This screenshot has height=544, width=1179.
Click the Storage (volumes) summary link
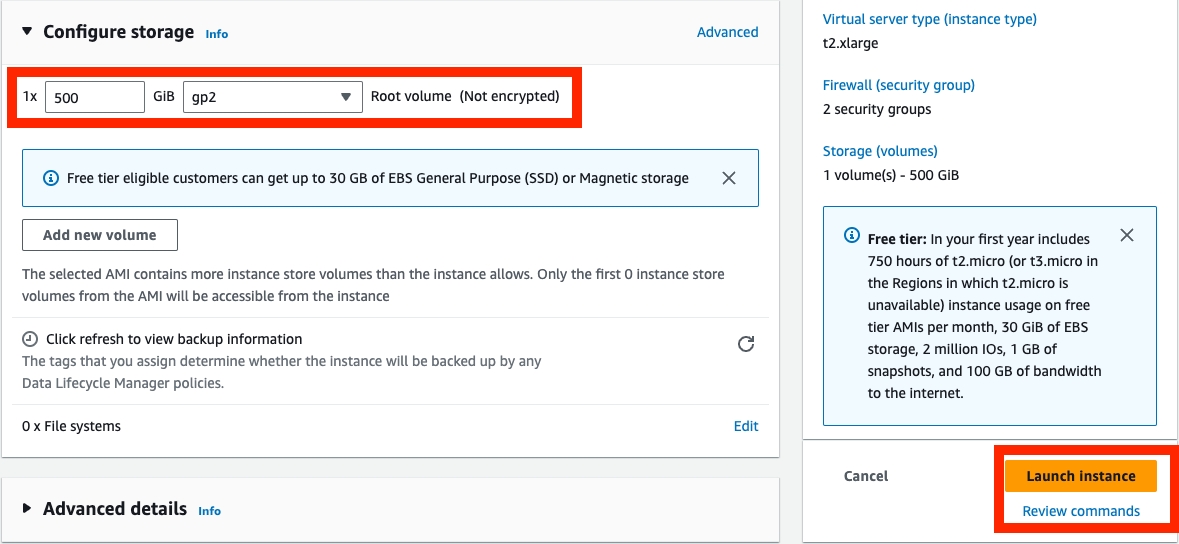[879, 151]
